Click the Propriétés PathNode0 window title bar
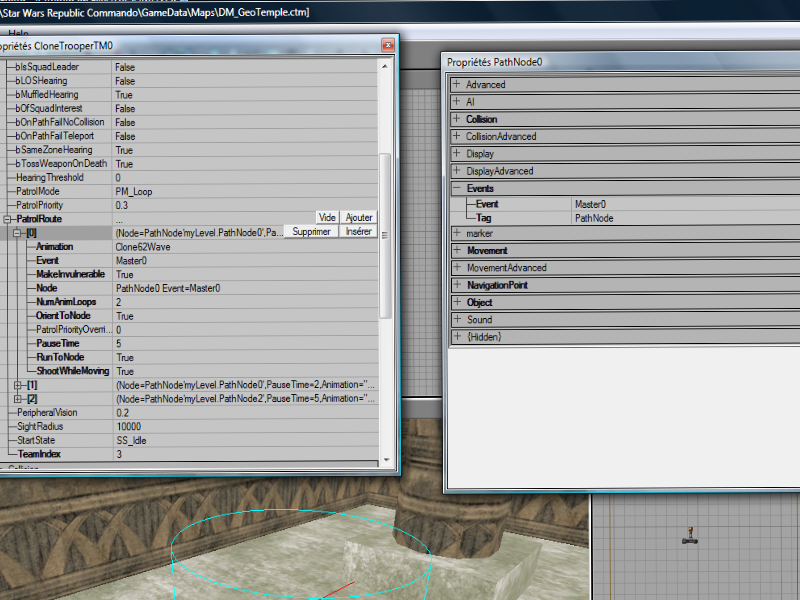Viewport: 800px width, 600px height. coord(622,62)
